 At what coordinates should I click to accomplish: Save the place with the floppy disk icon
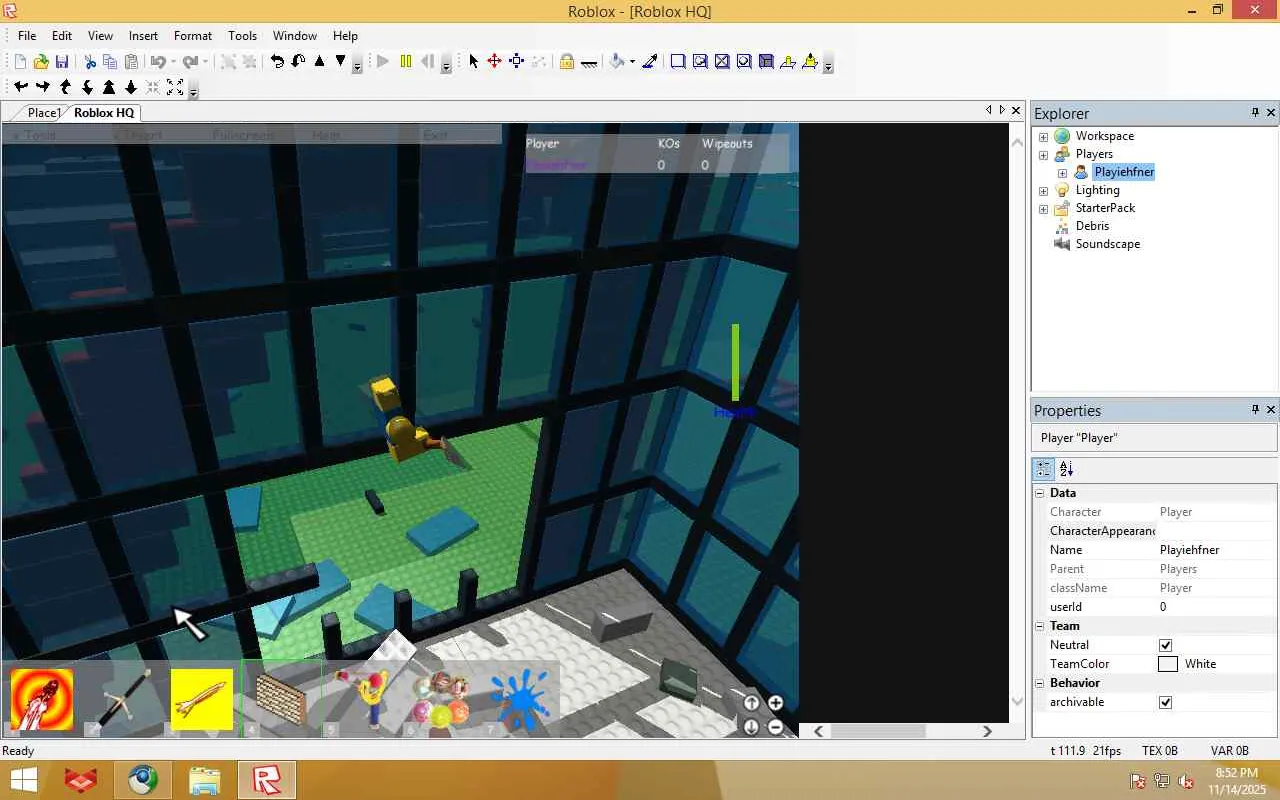[62, 62]
